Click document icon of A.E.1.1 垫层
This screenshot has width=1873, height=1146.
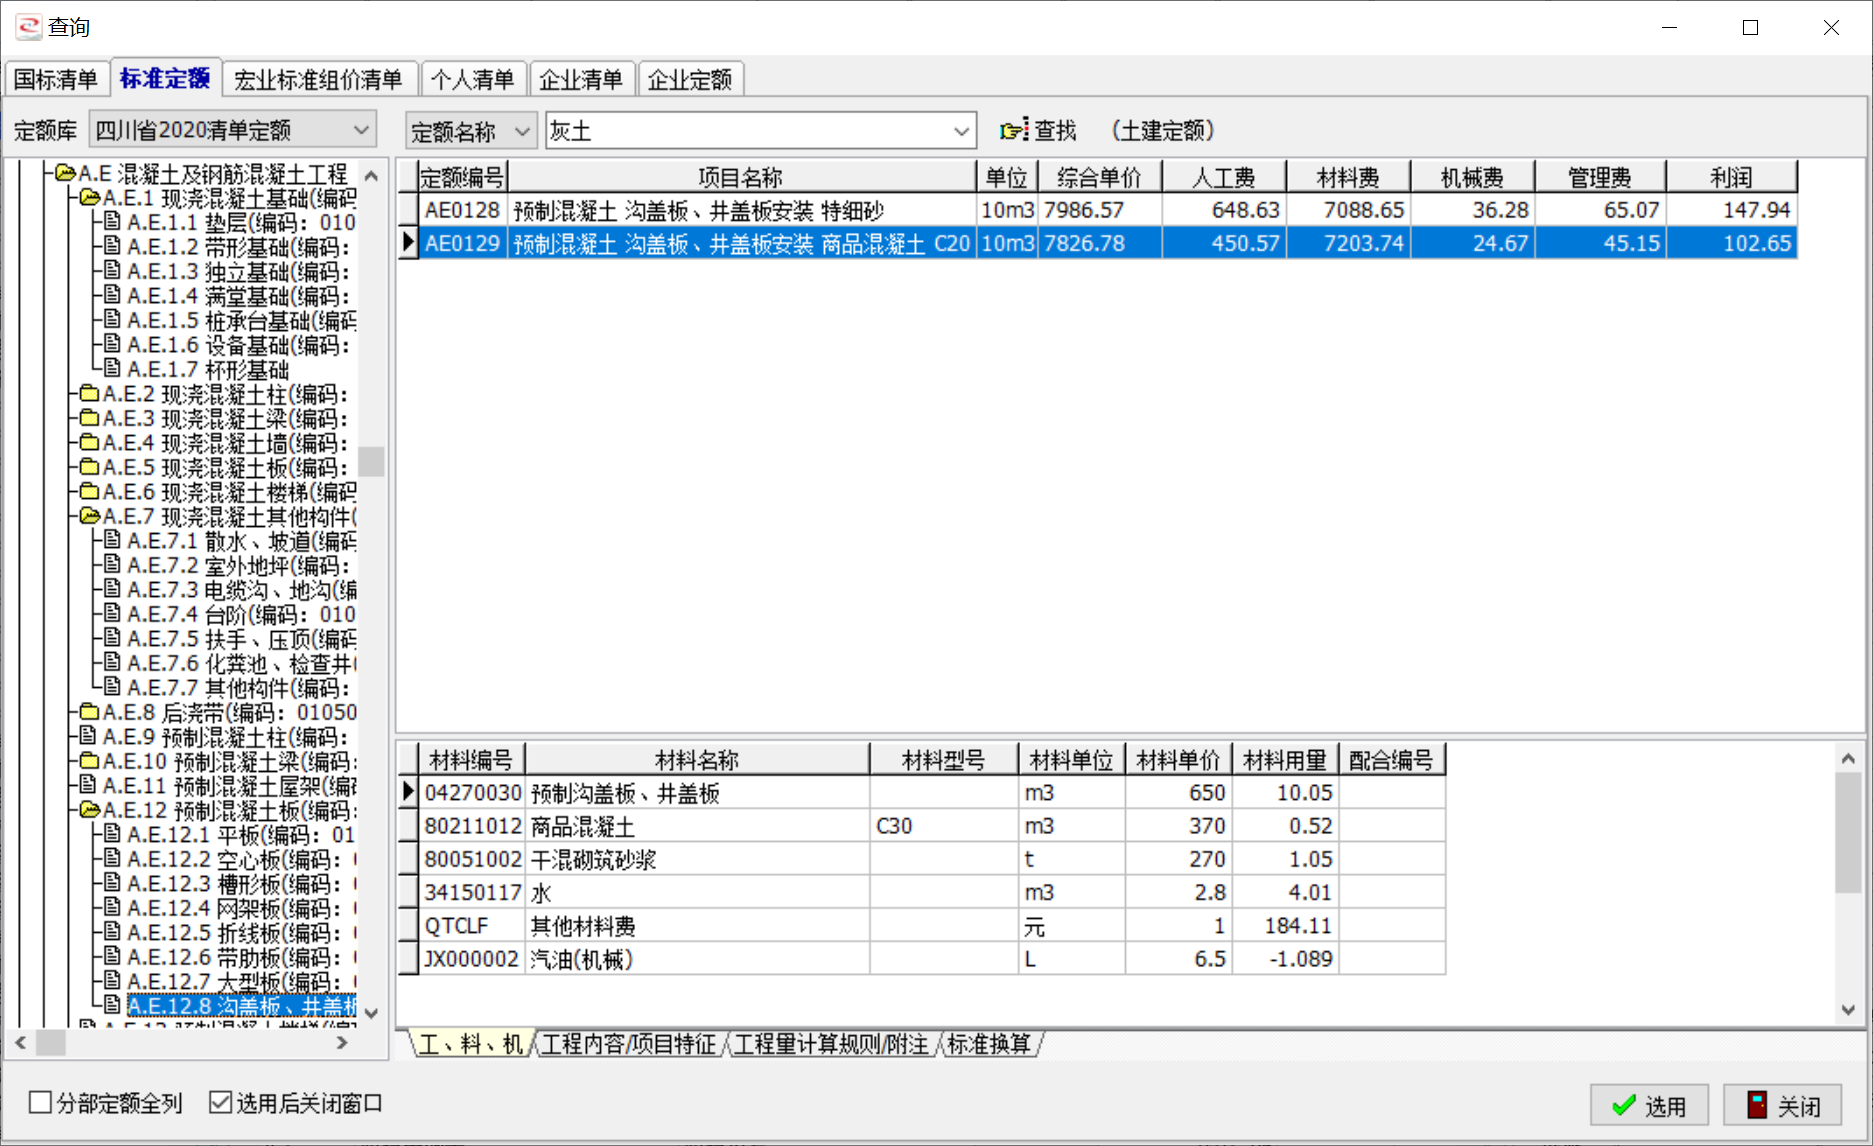click(113, 222)
